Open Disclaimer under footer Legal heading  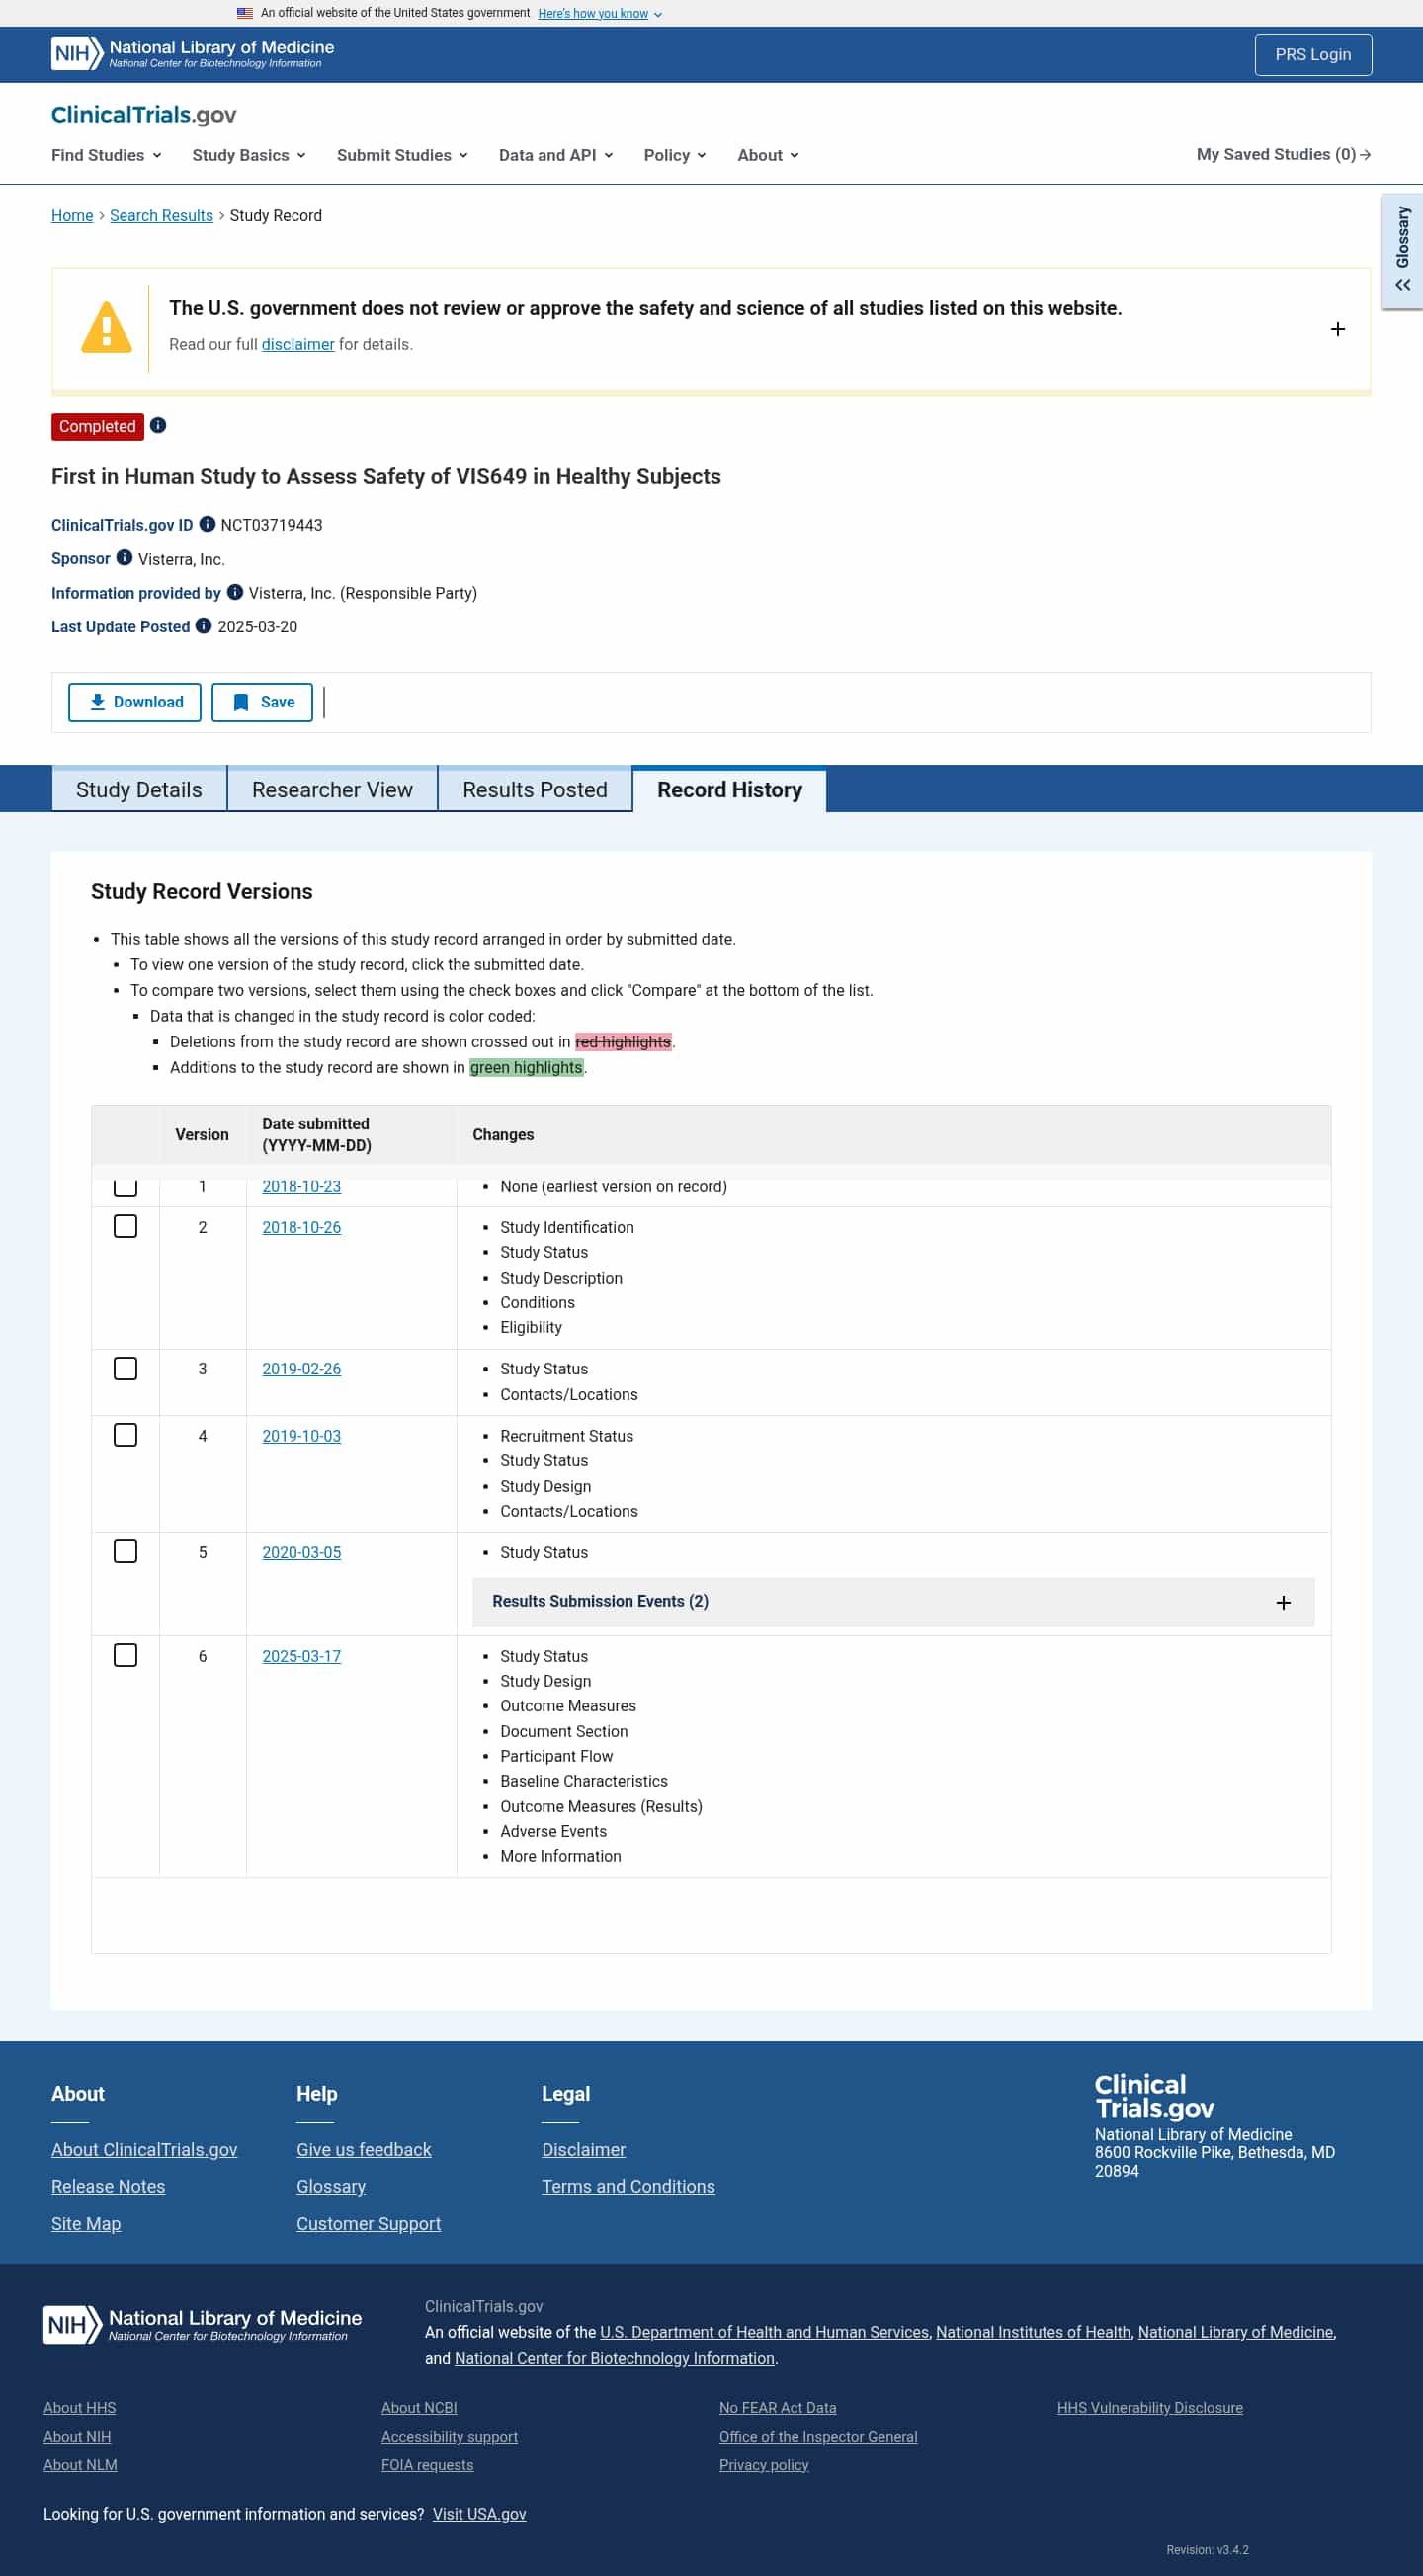[x=584, y=2149]
